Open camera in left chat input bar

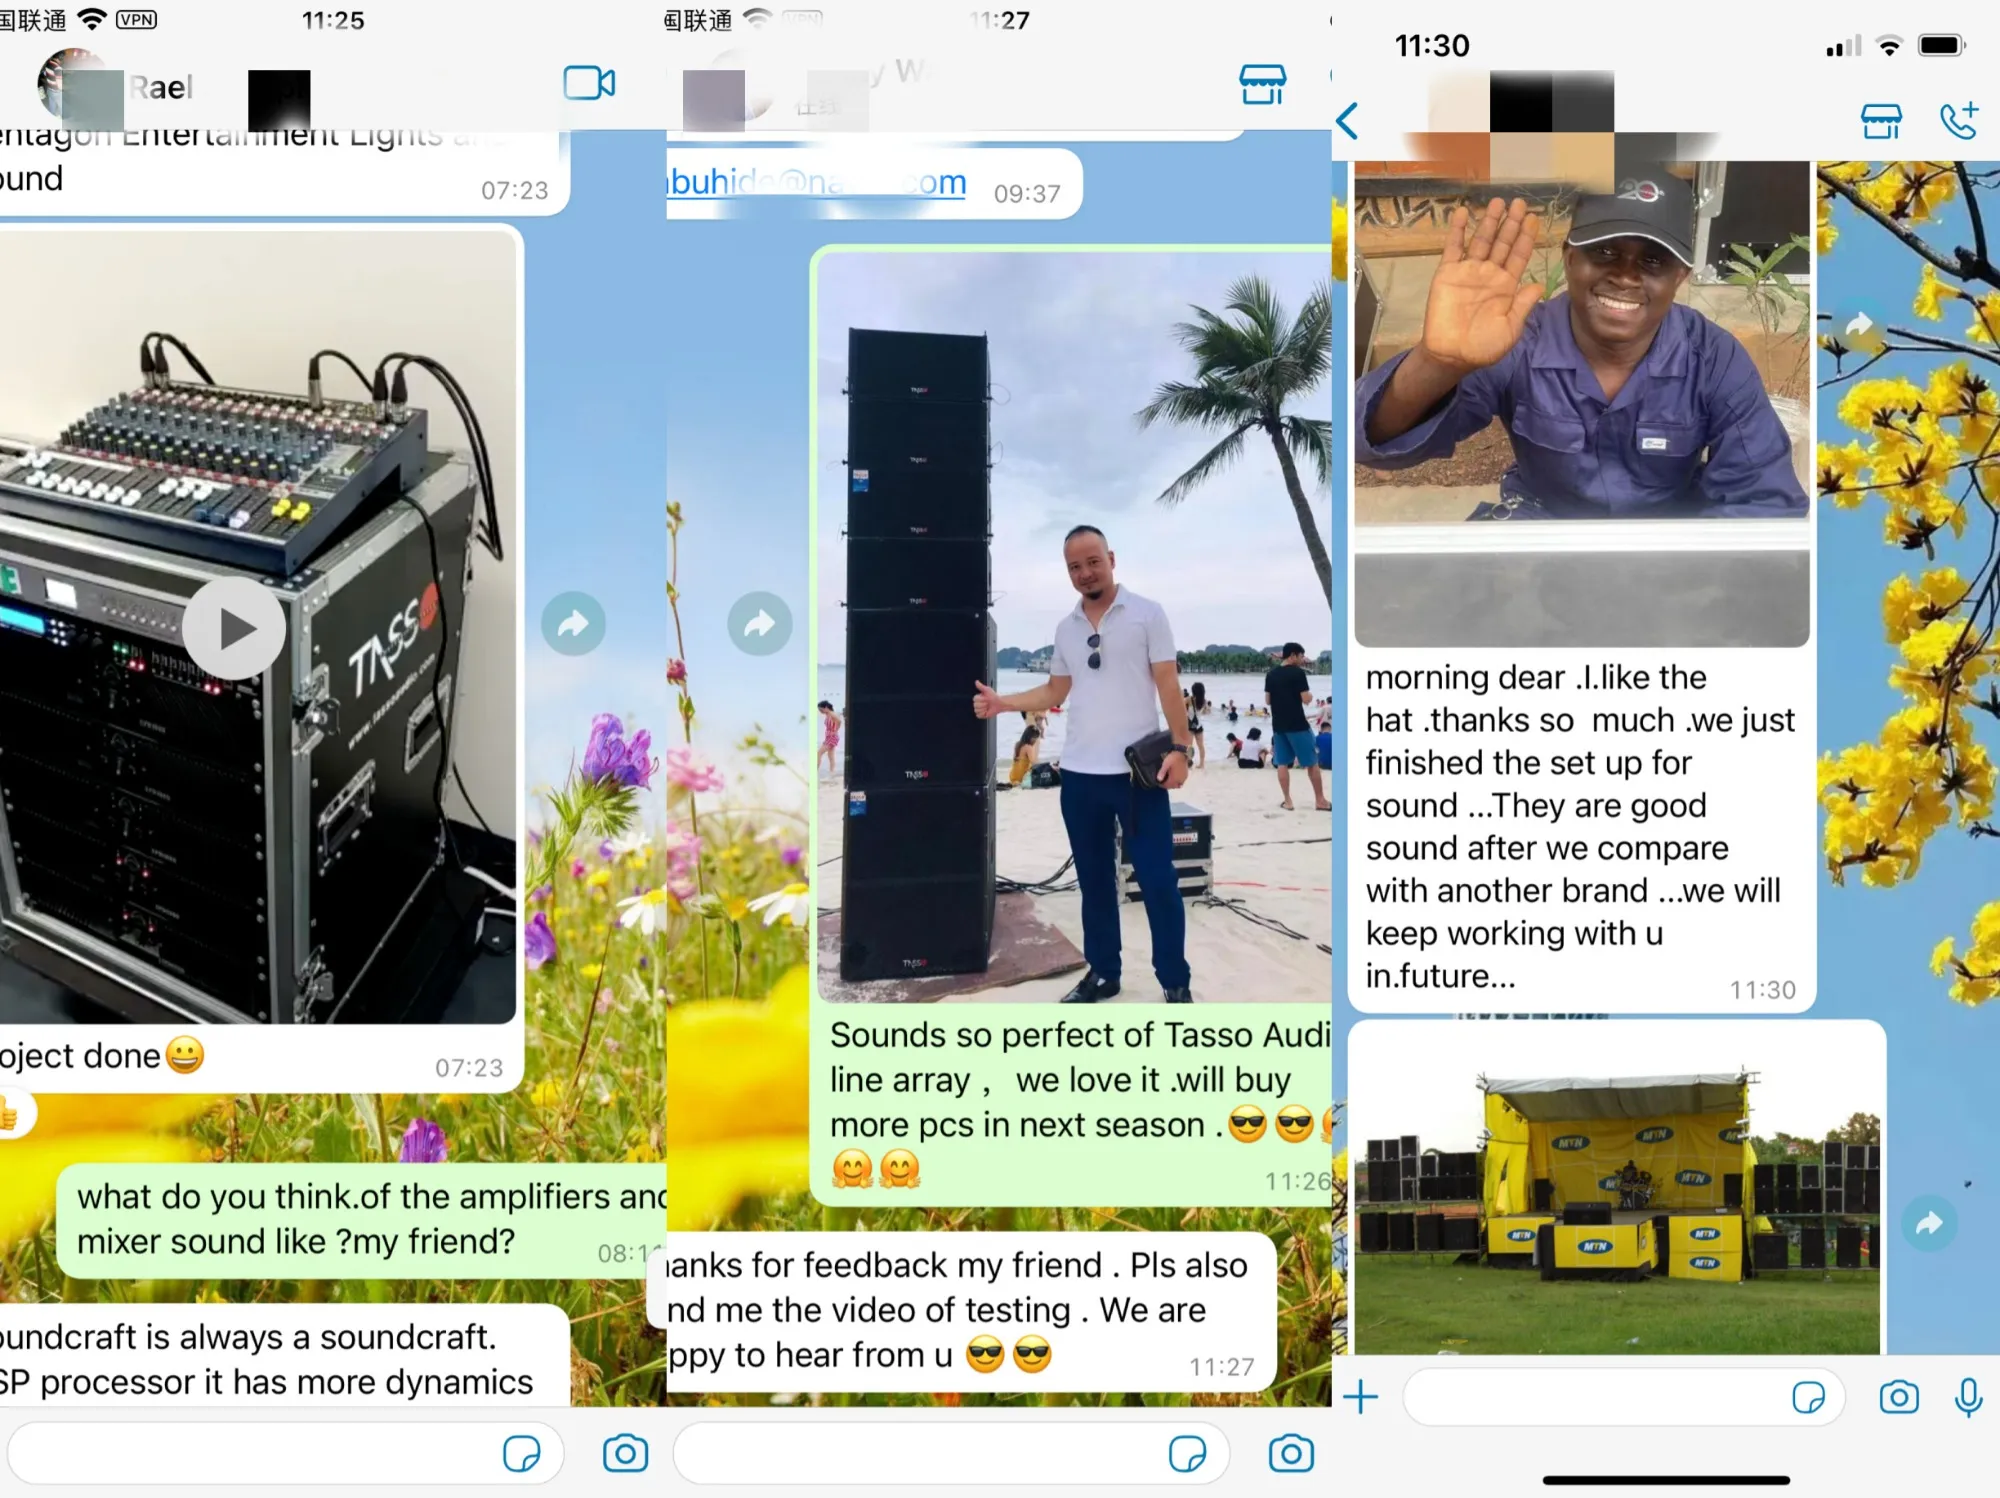625,1453
